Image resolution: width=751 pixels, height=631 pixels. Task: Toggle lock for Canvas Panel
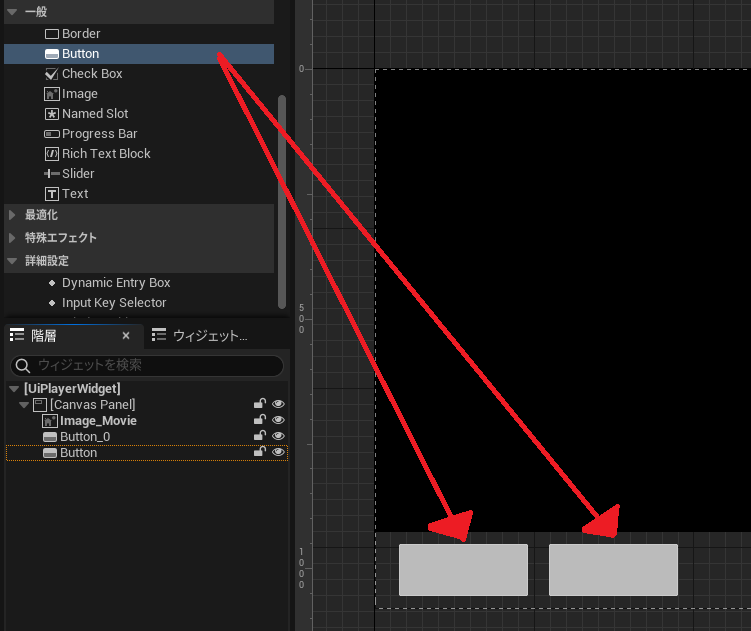[260, 404]
